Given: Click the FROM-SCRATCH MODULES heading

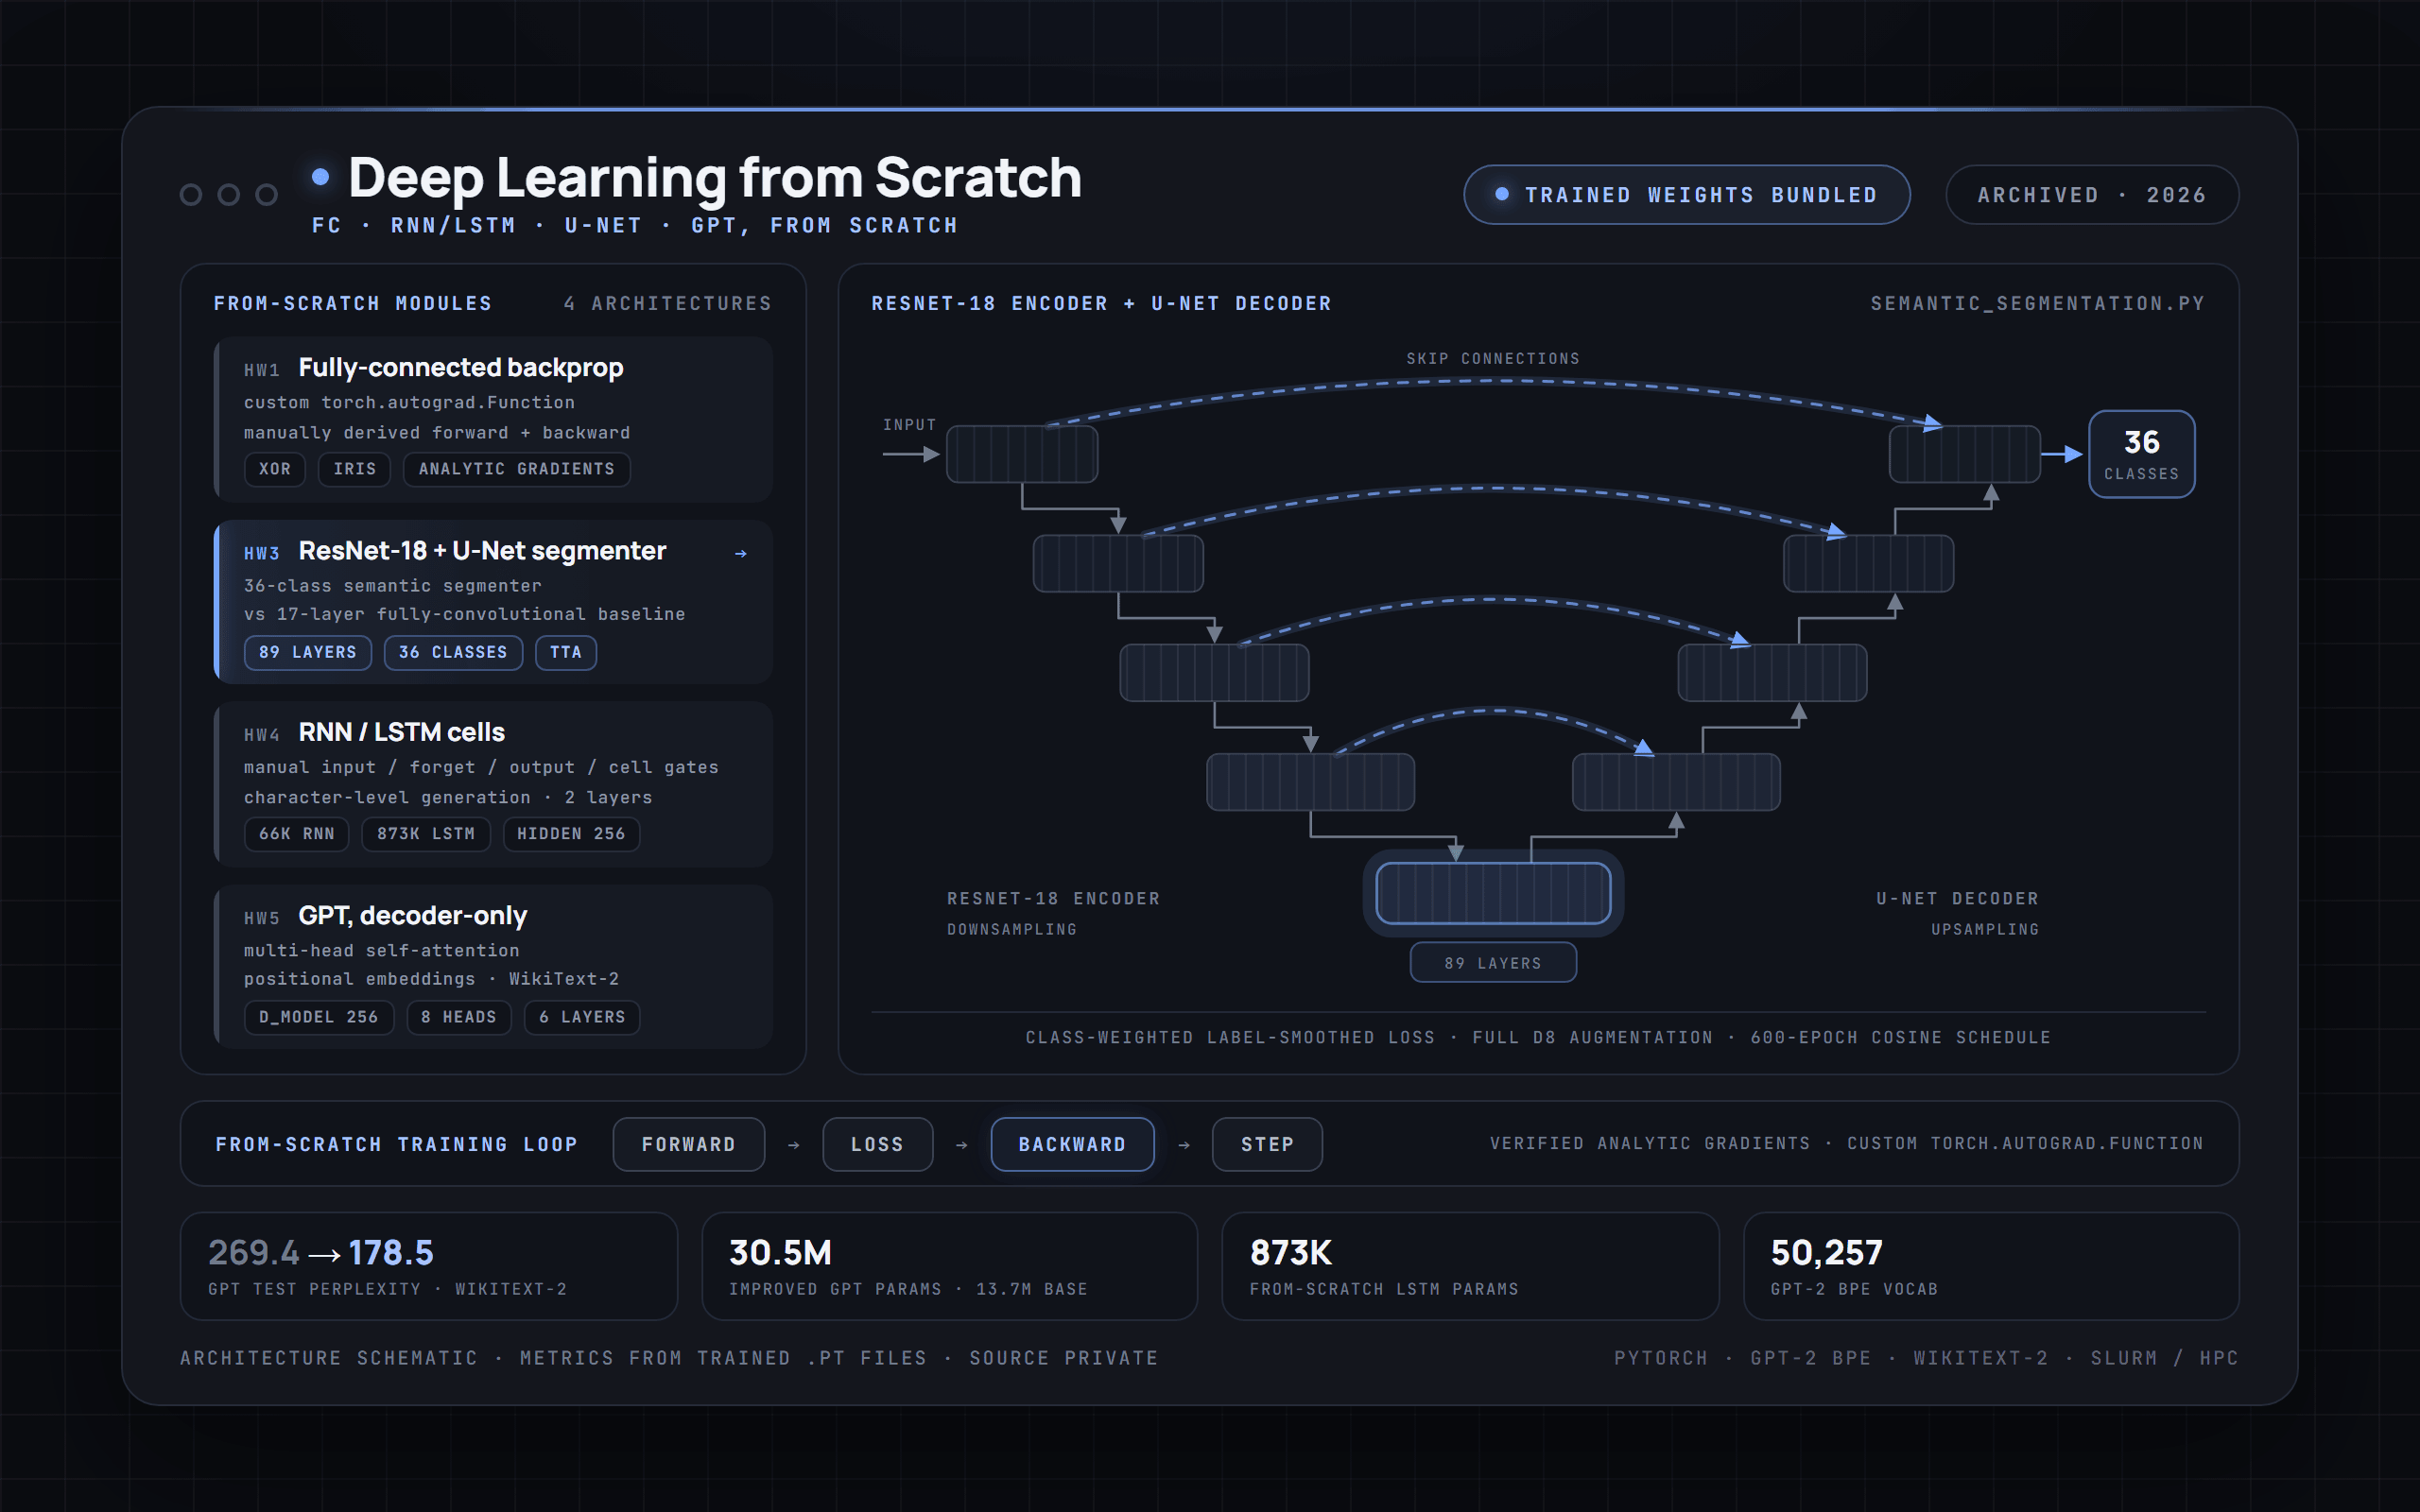Looking at the screenshot, I should pyautogui.click(x=353, y=304).
